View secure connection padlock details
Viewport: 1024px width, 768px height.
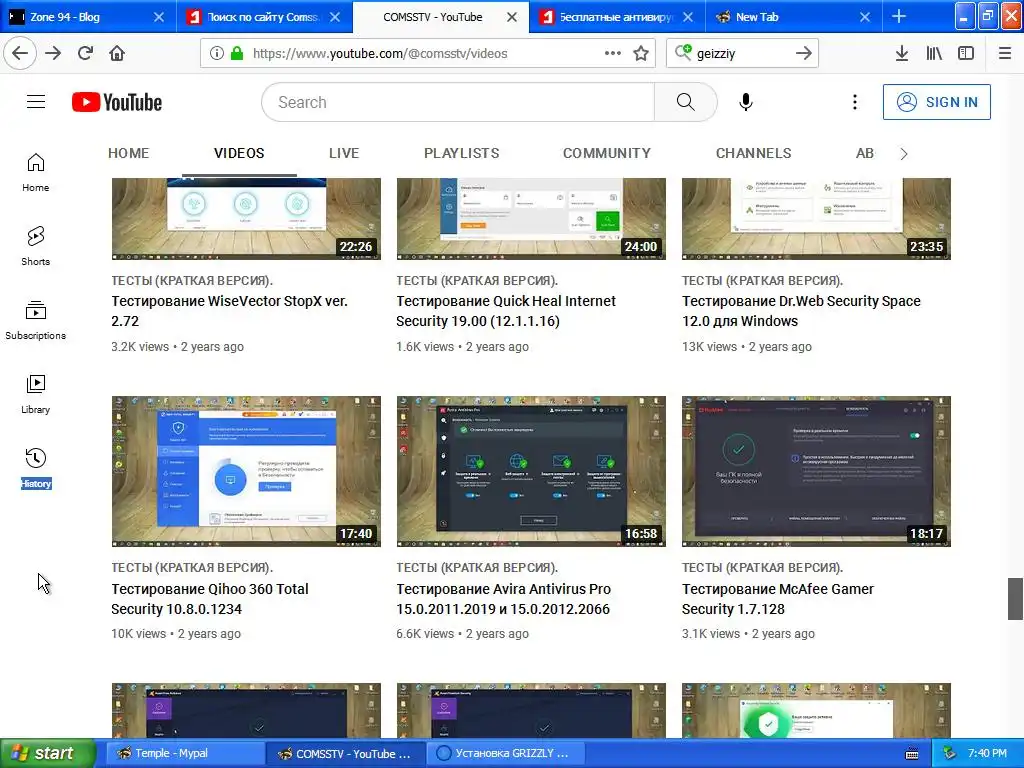237,54
